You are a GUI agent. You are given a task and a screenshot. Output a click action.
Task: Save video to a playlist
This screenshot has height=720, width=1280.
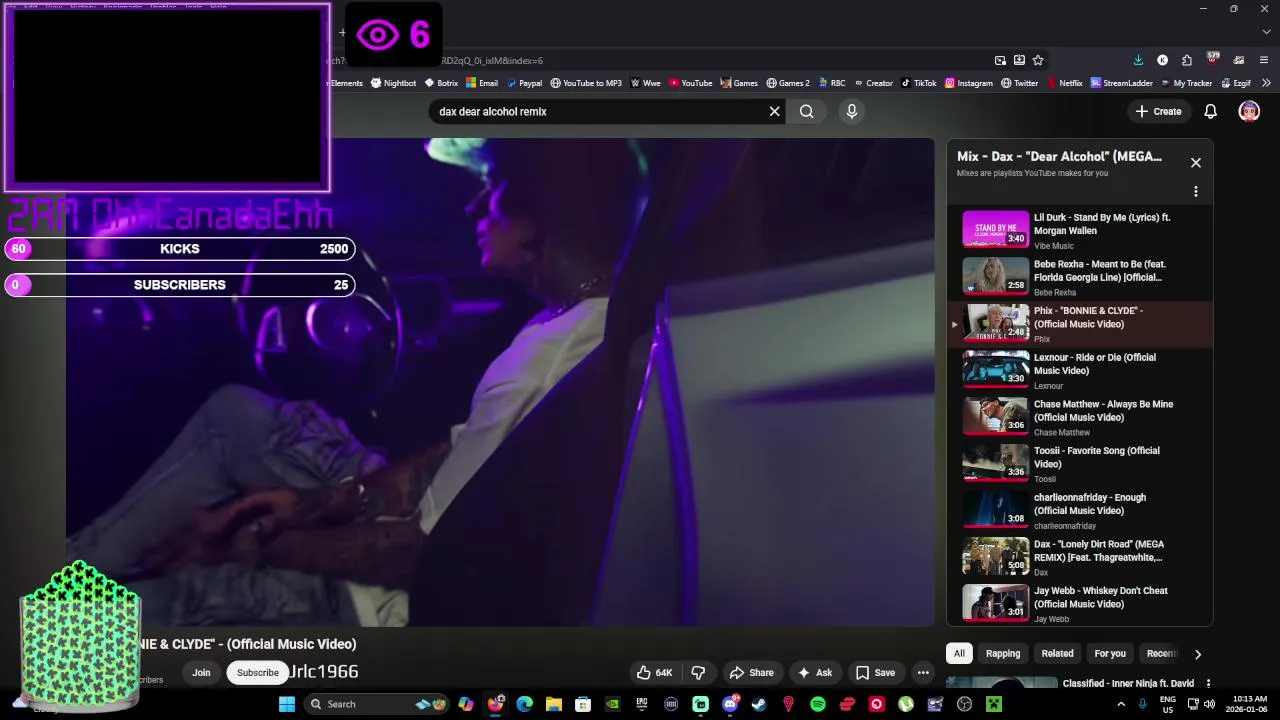[875, 673]
